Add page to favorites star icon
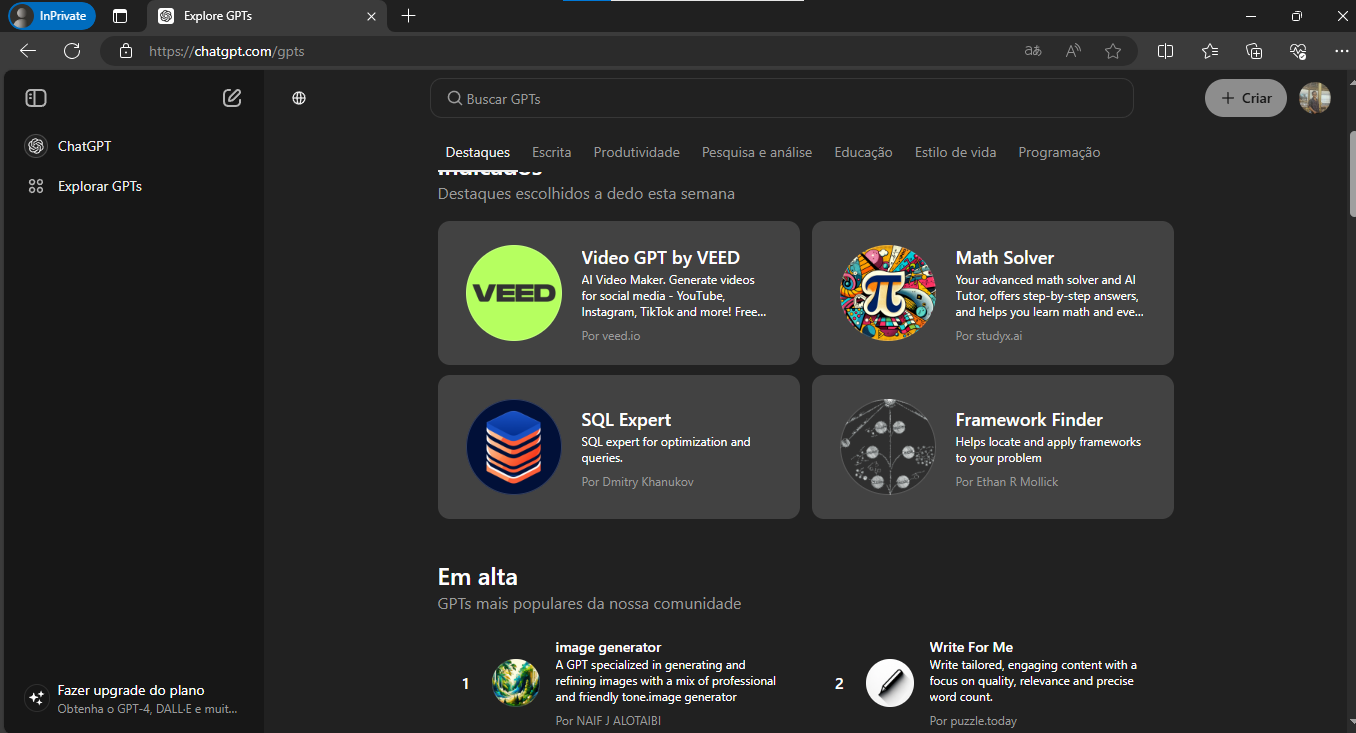Image resolution: width=1356 pixels, height=733 pixels. point(1113,51)
